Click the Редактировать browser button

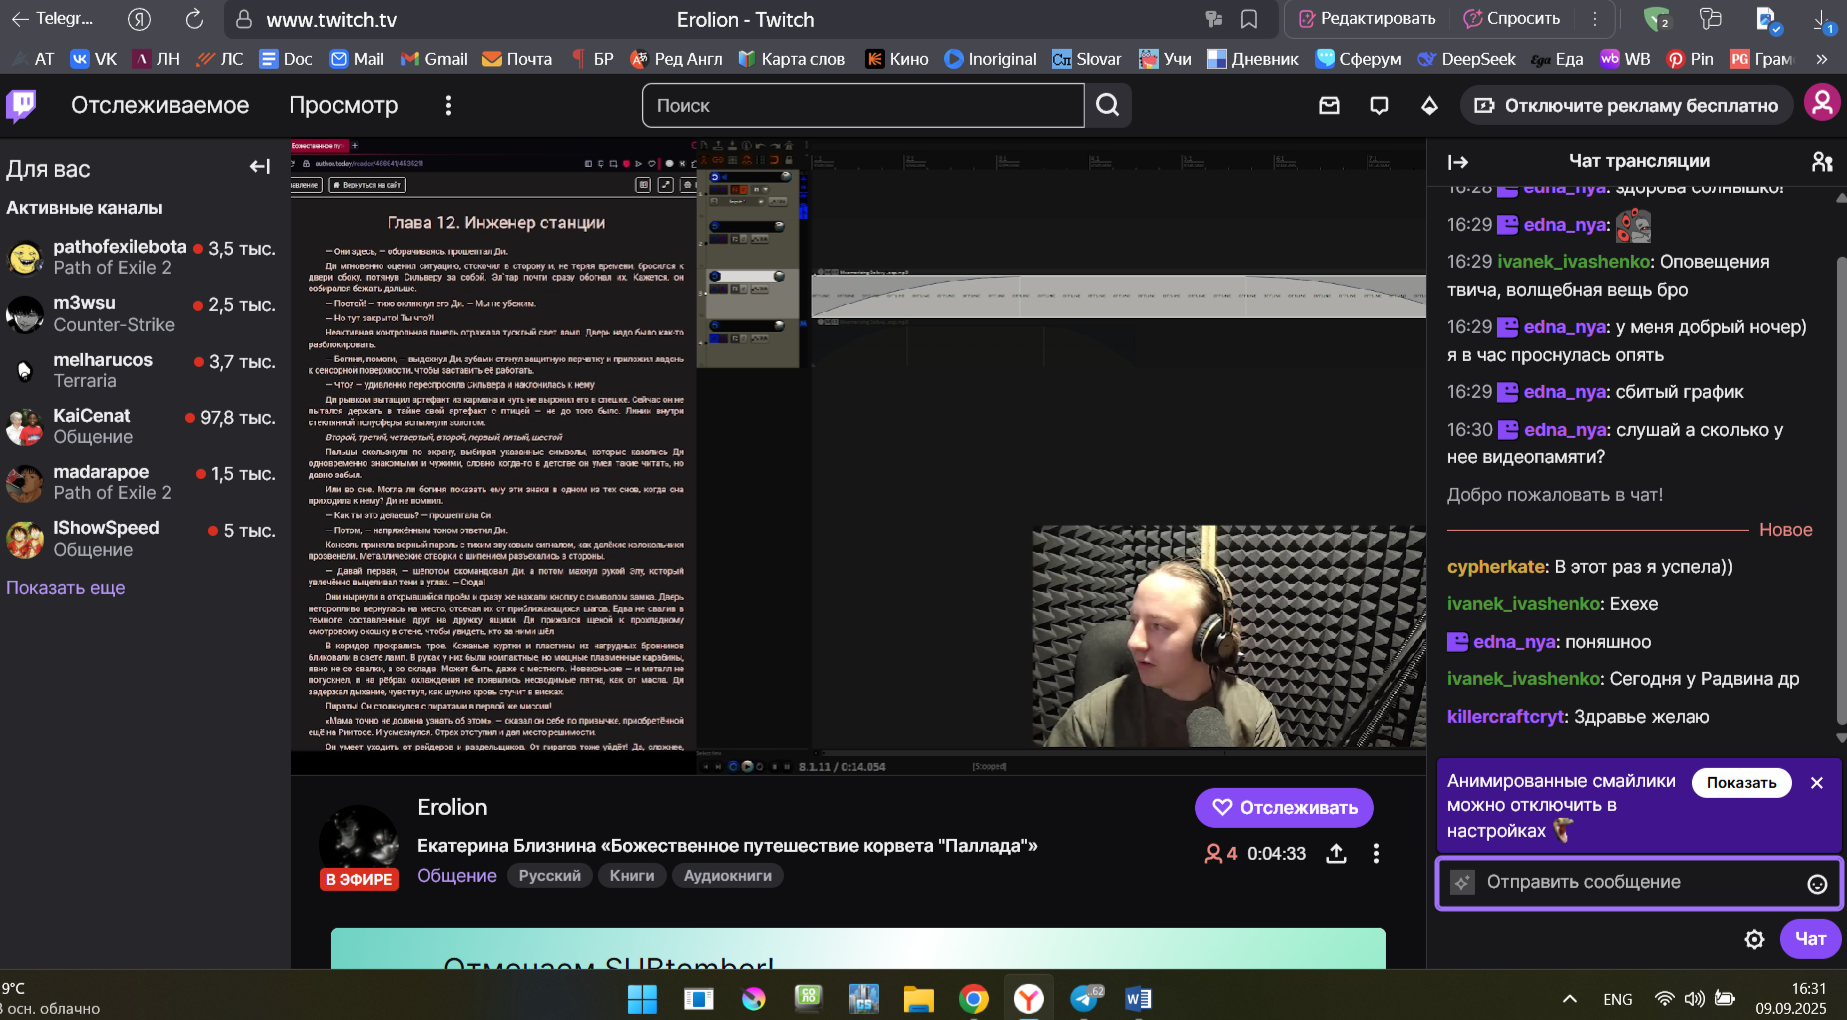pyautogui.click(x=1366, y=19)
